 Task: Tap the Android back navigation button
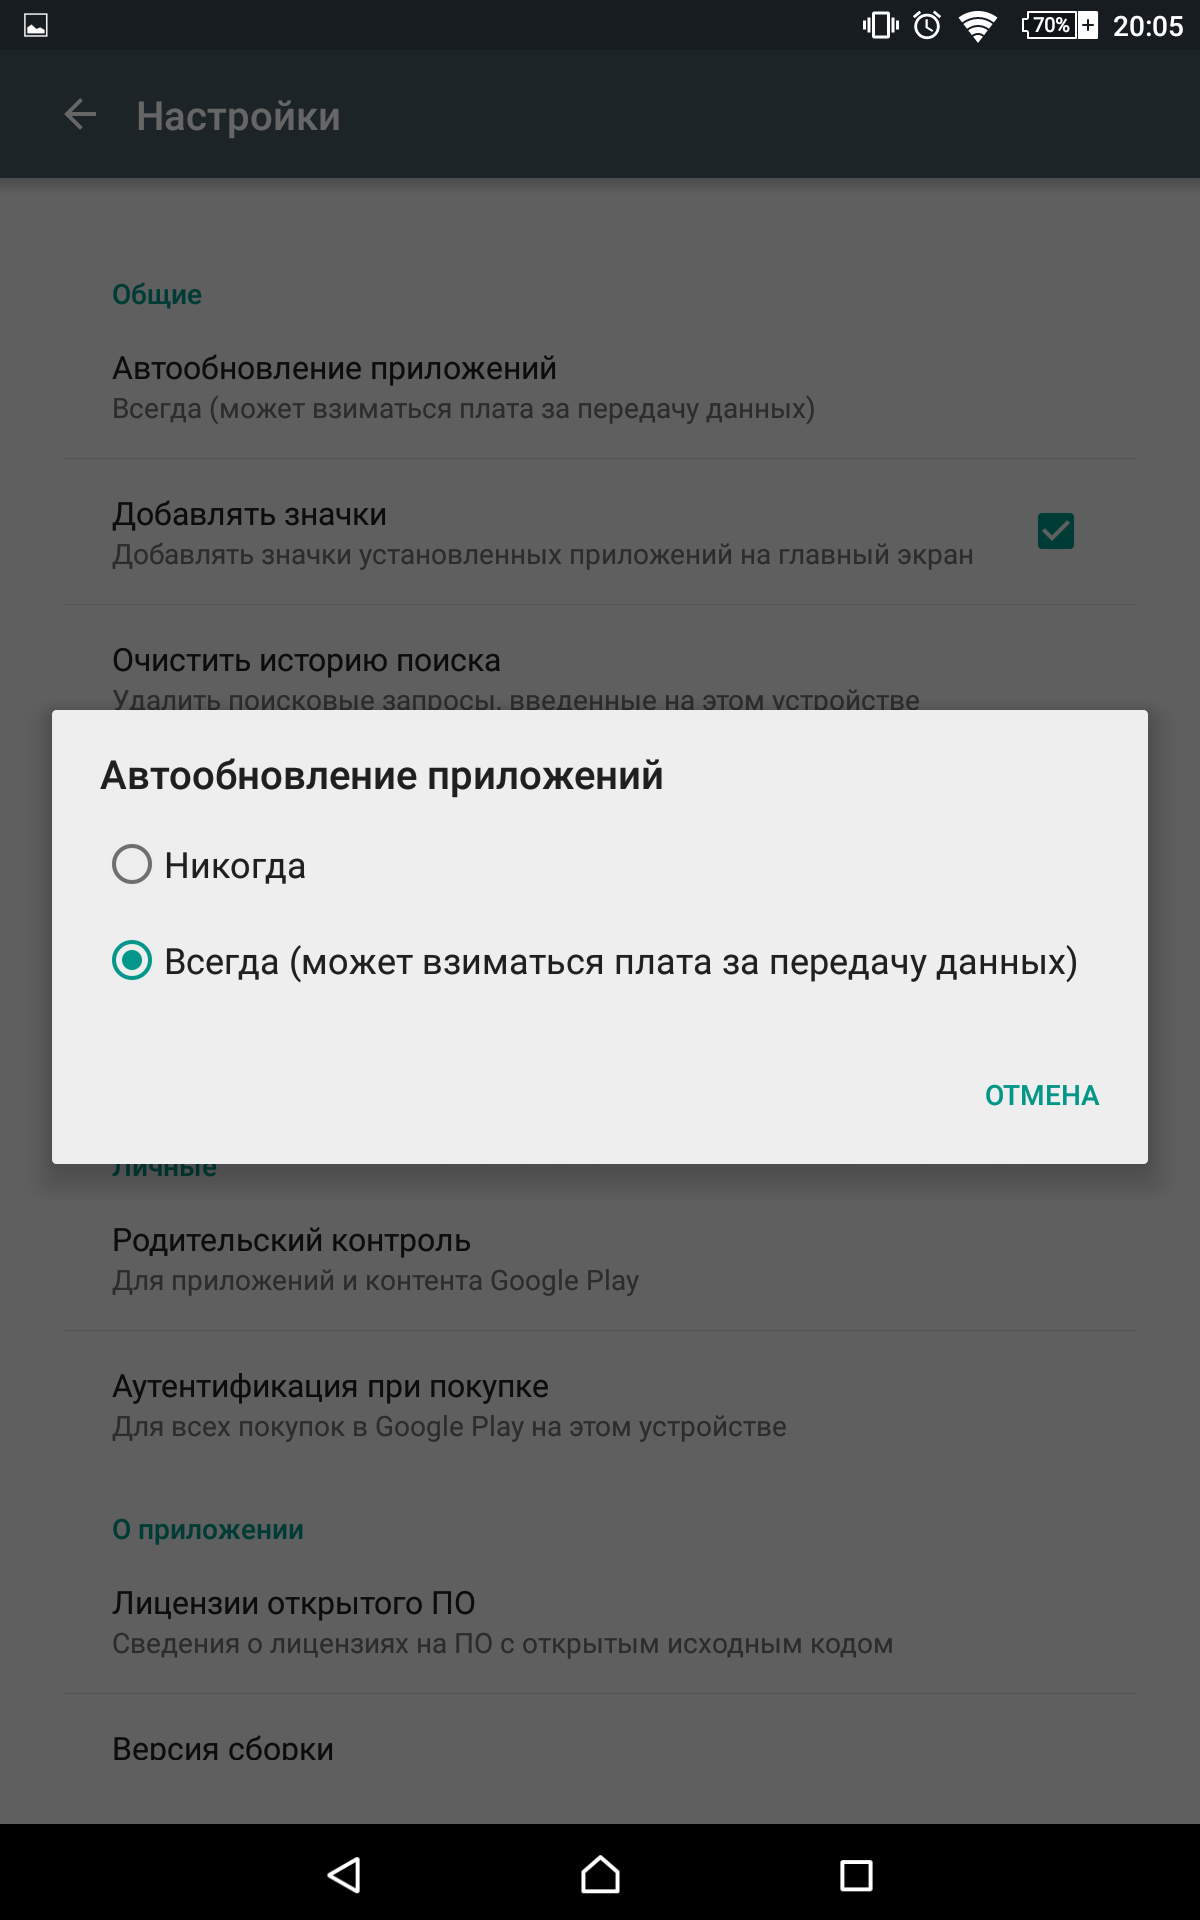(344, 1874)
